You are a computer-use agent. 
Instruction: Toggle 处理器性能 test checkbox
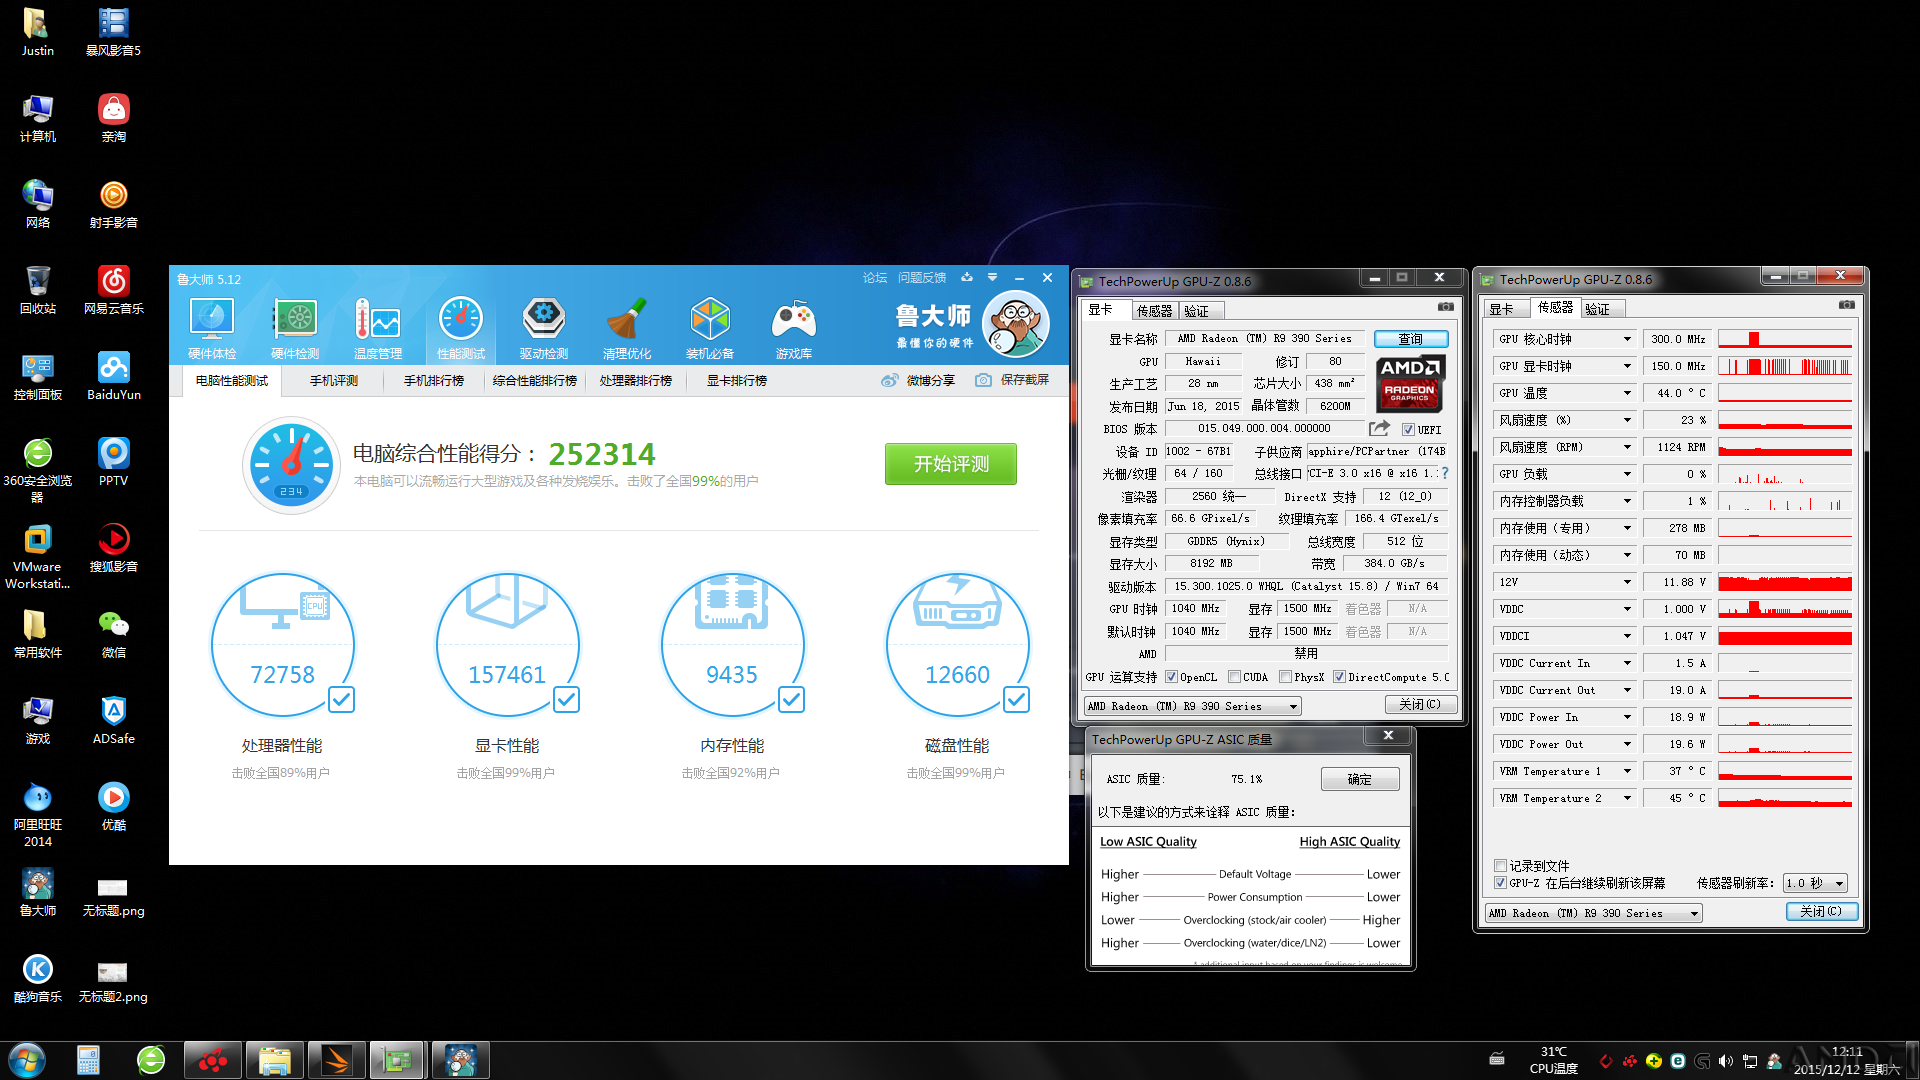tap(341, 699)
